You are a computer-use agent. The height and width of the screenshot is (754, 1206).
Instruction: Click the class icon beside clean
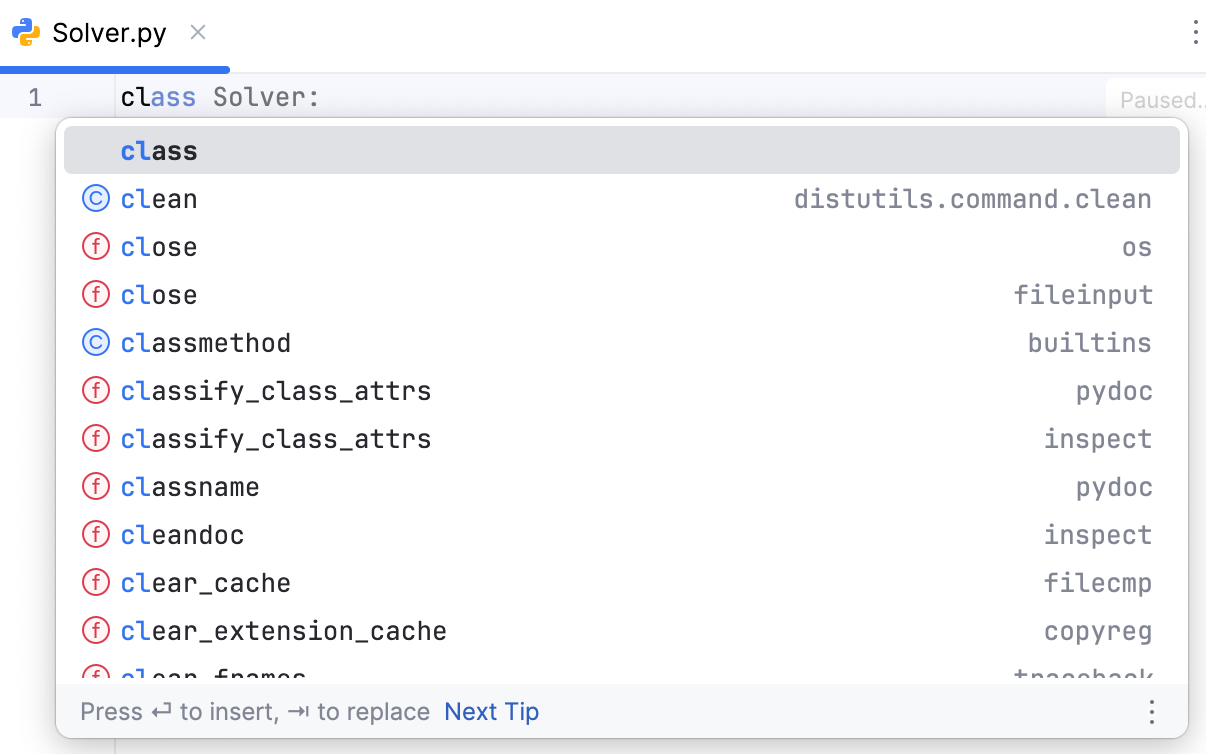[x=95, y=197]
